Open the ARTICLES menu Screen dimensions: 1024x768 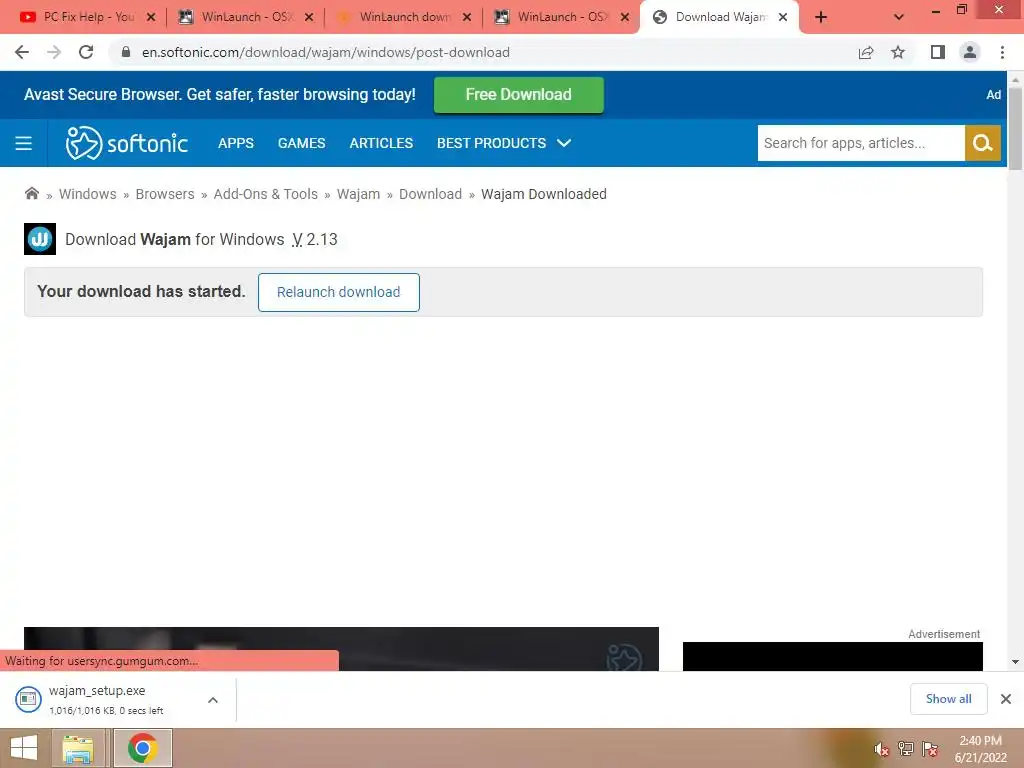[381, 143]
